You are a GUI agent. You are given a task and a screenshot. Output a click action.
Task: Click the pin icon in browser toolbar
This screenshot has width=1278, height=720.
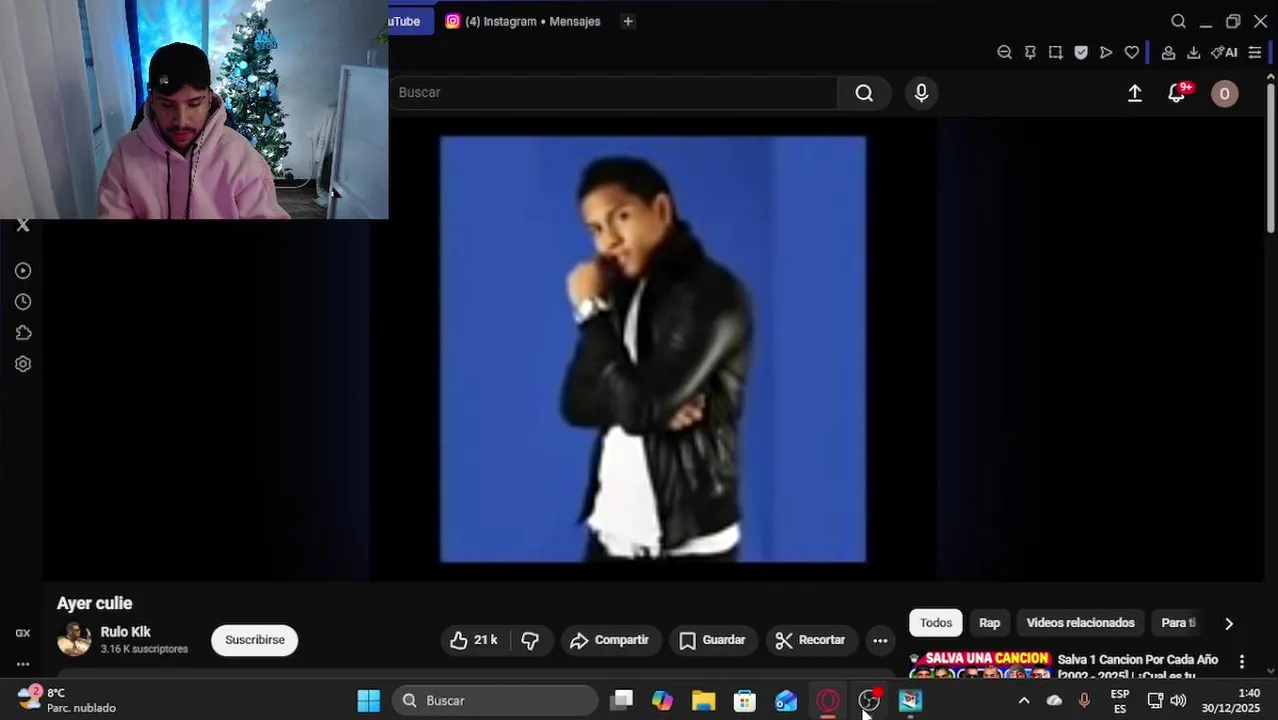1030,53
